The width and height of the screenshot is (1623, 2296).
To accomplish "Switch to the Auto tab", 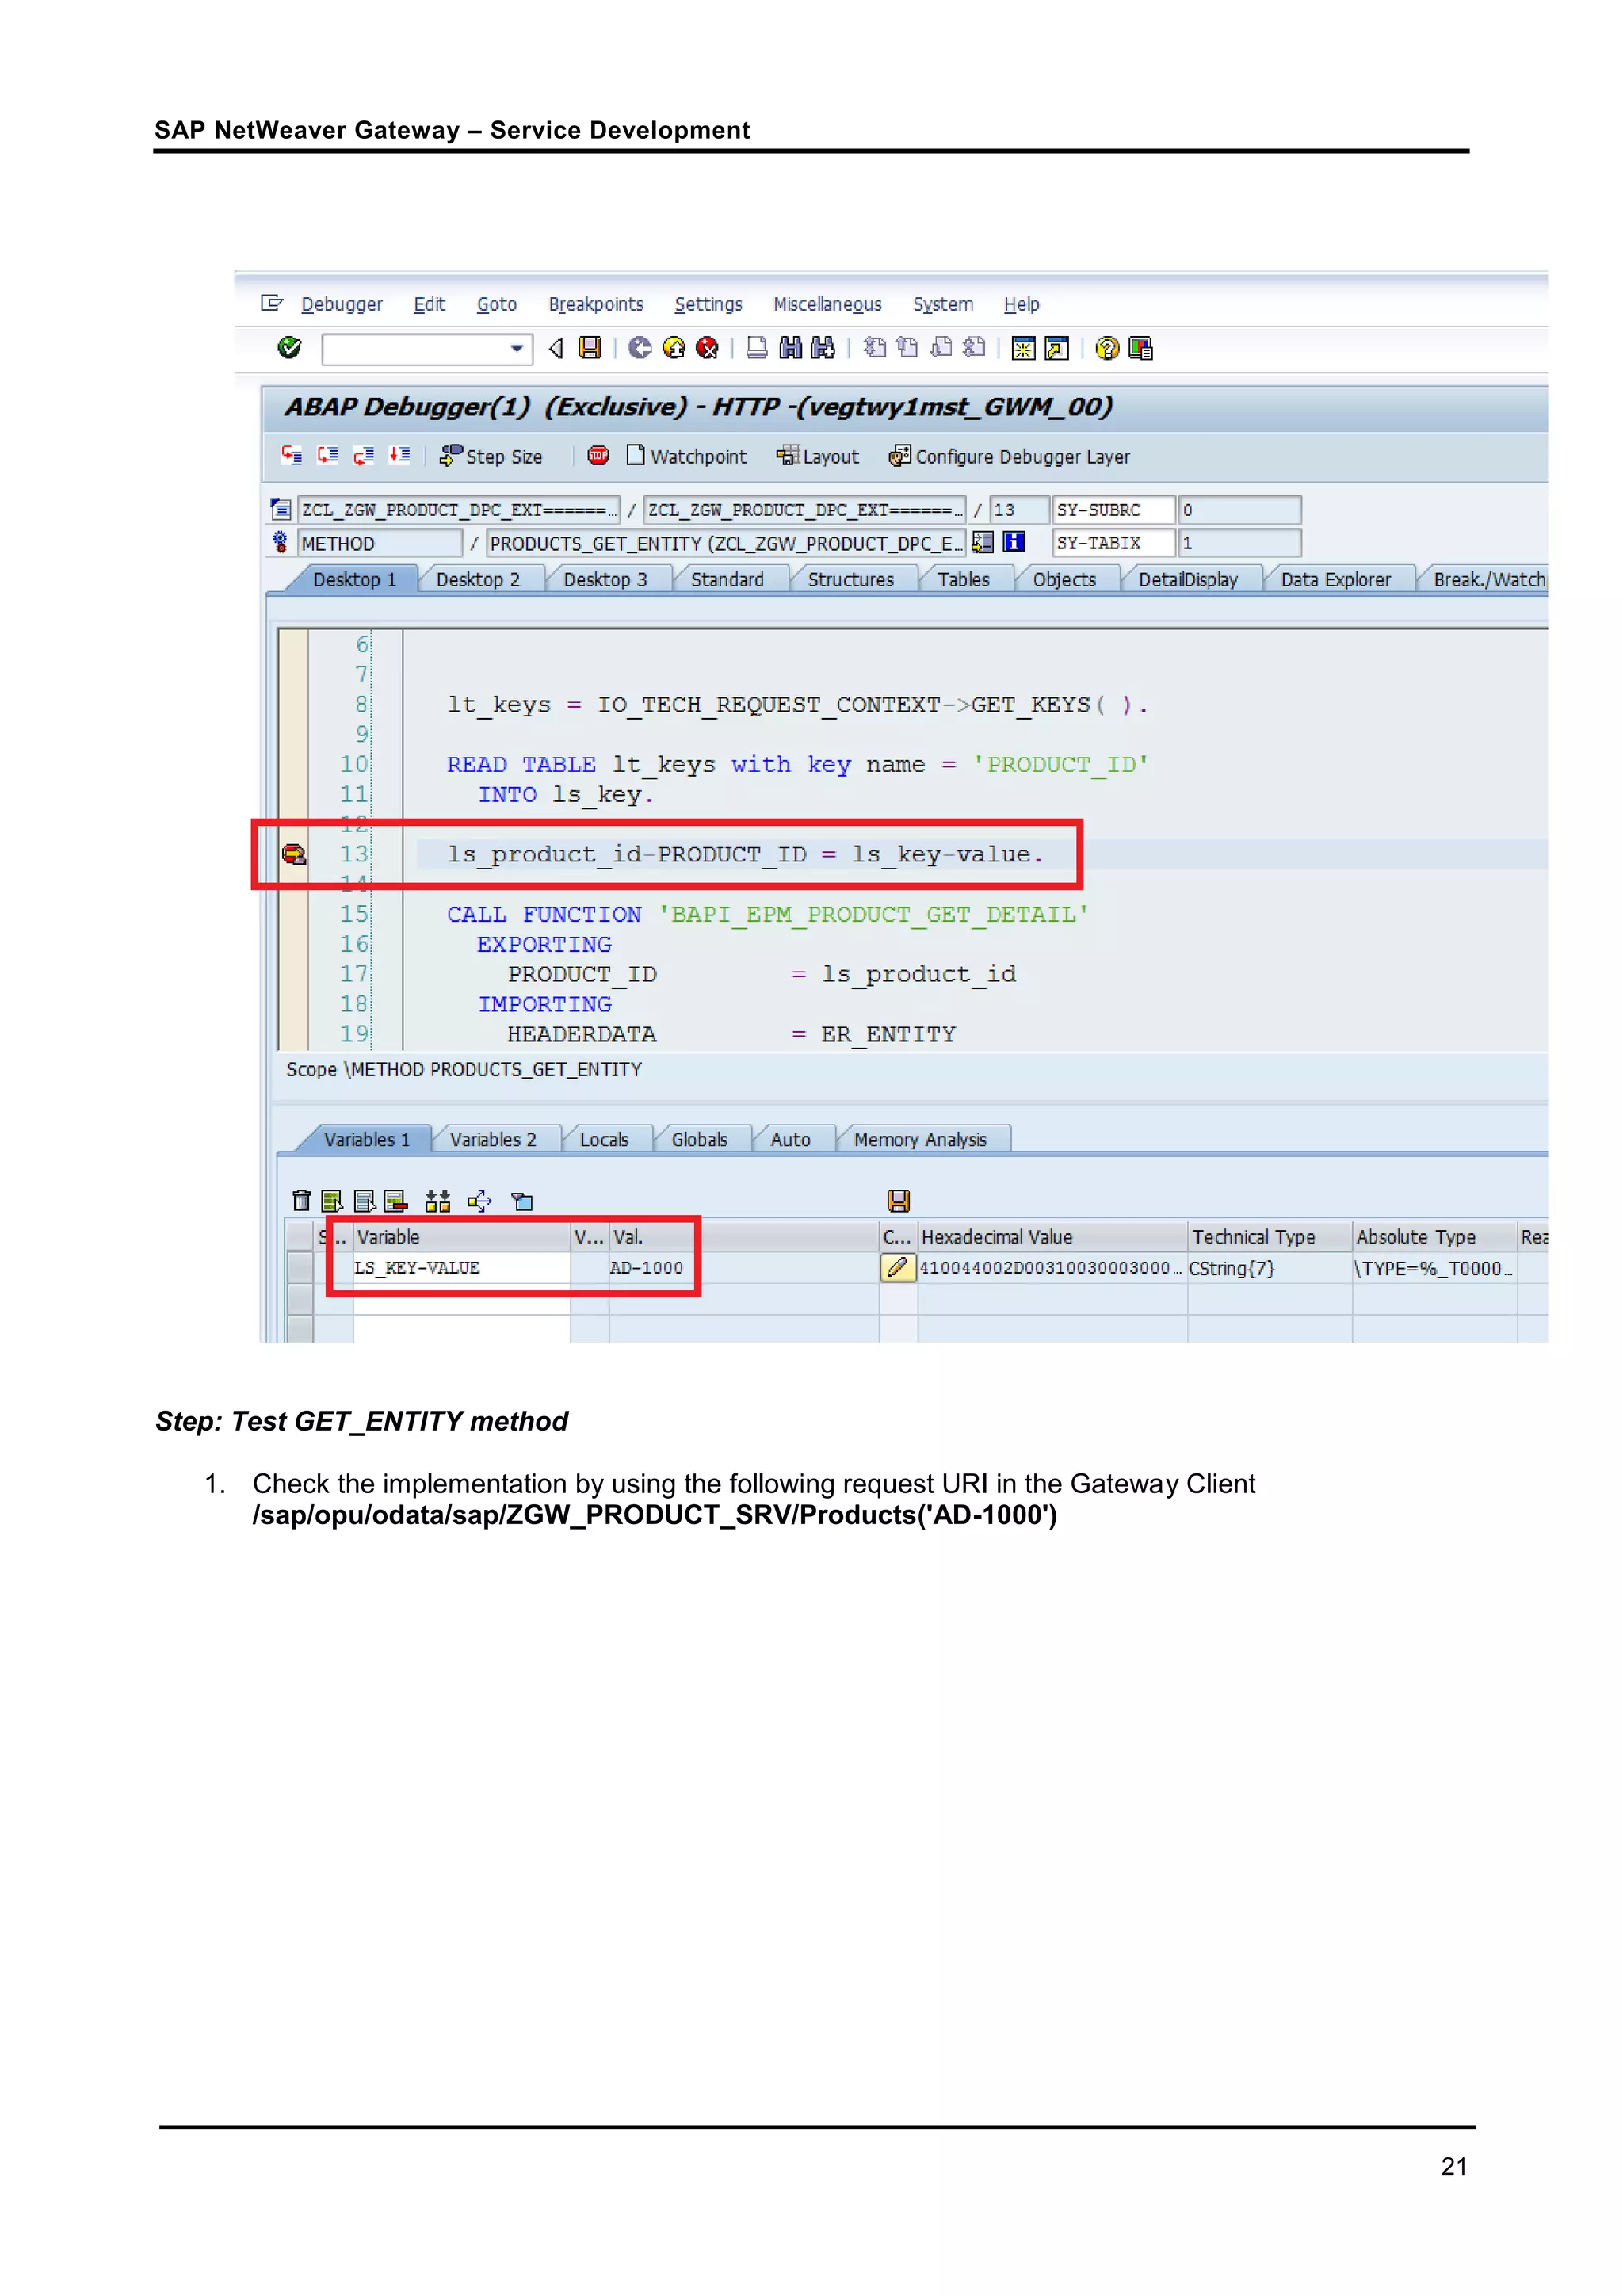I will (790, 1140).
